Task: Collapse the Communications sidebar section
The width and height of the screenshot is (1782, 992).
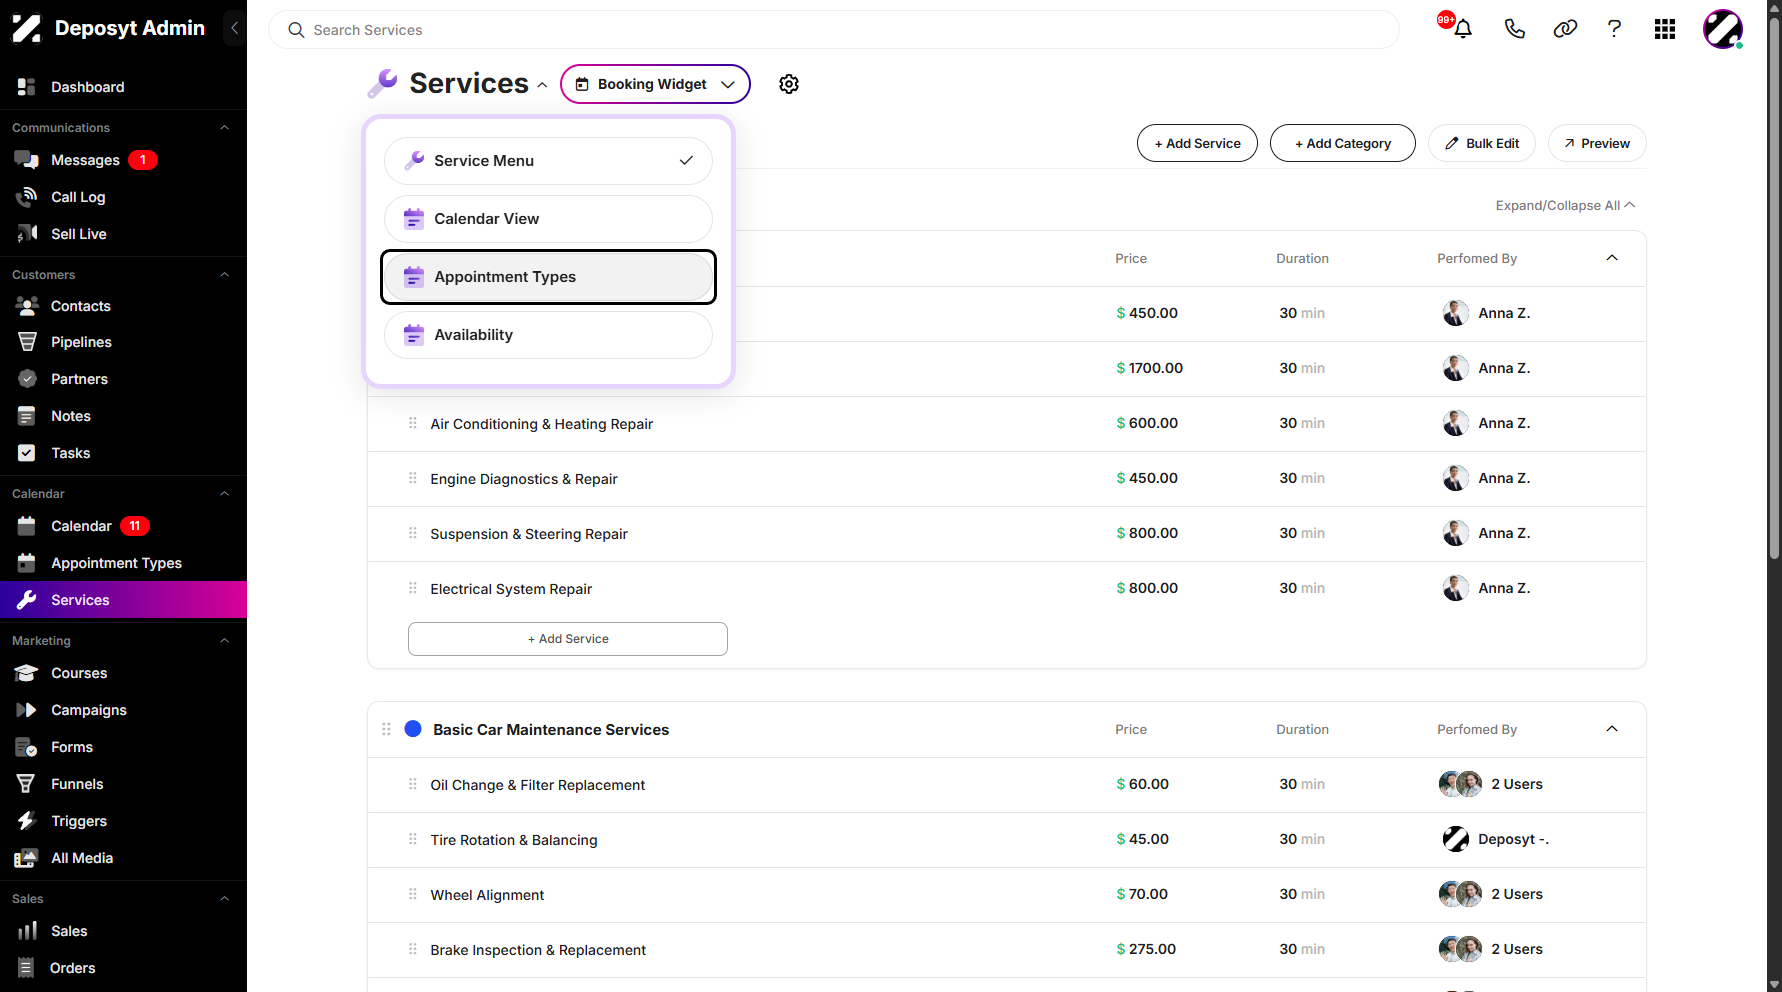Action: click(225, 128)
